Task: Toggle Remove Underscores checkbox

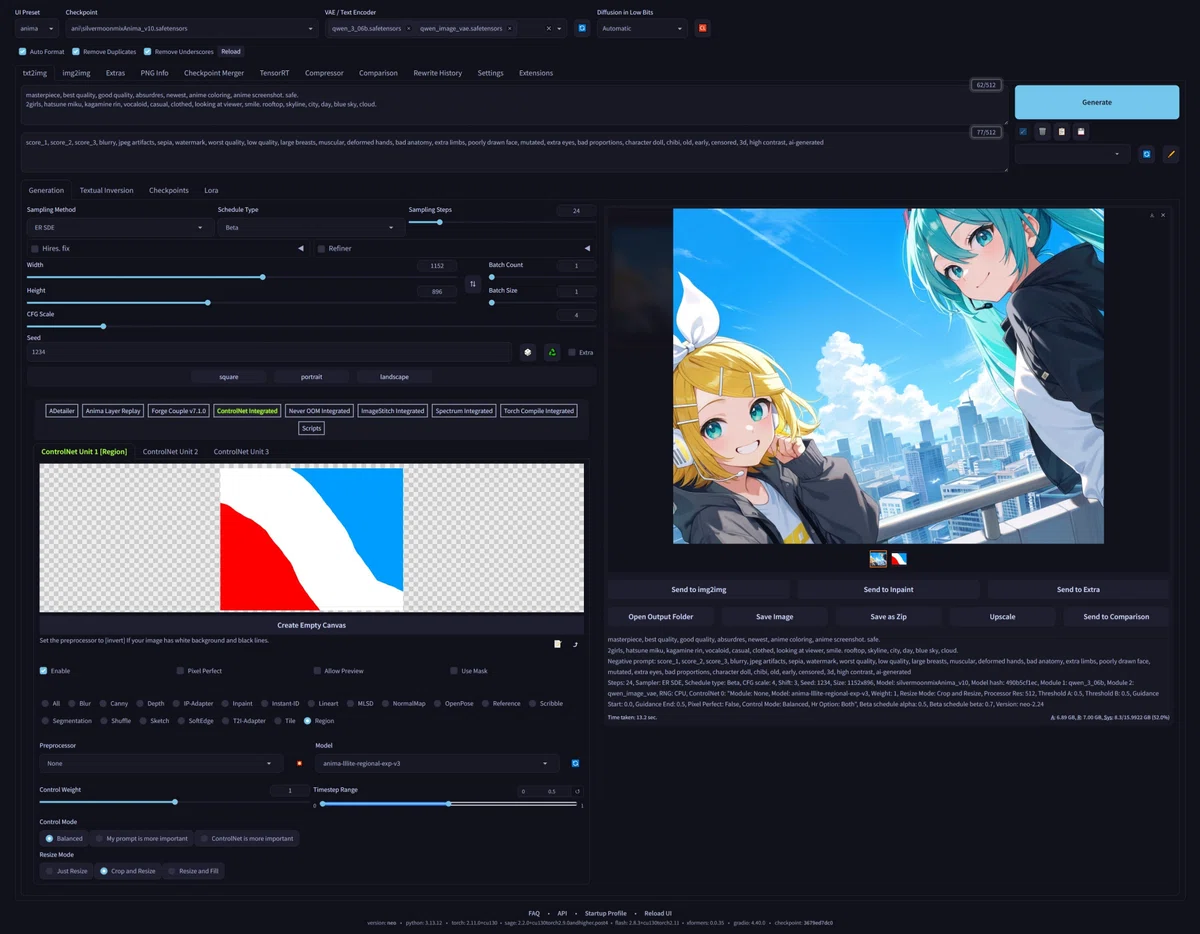Action: (x=147, y=51)
